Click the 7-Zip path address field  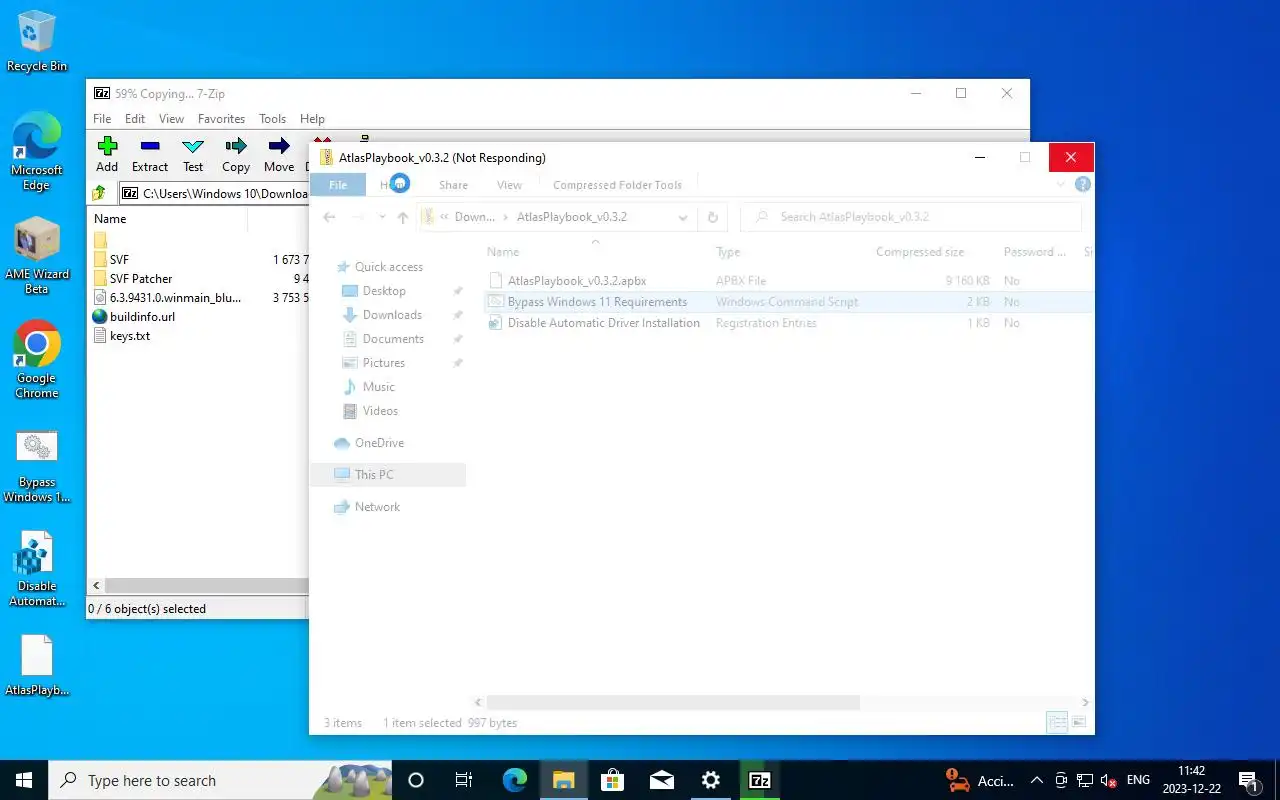214,193
